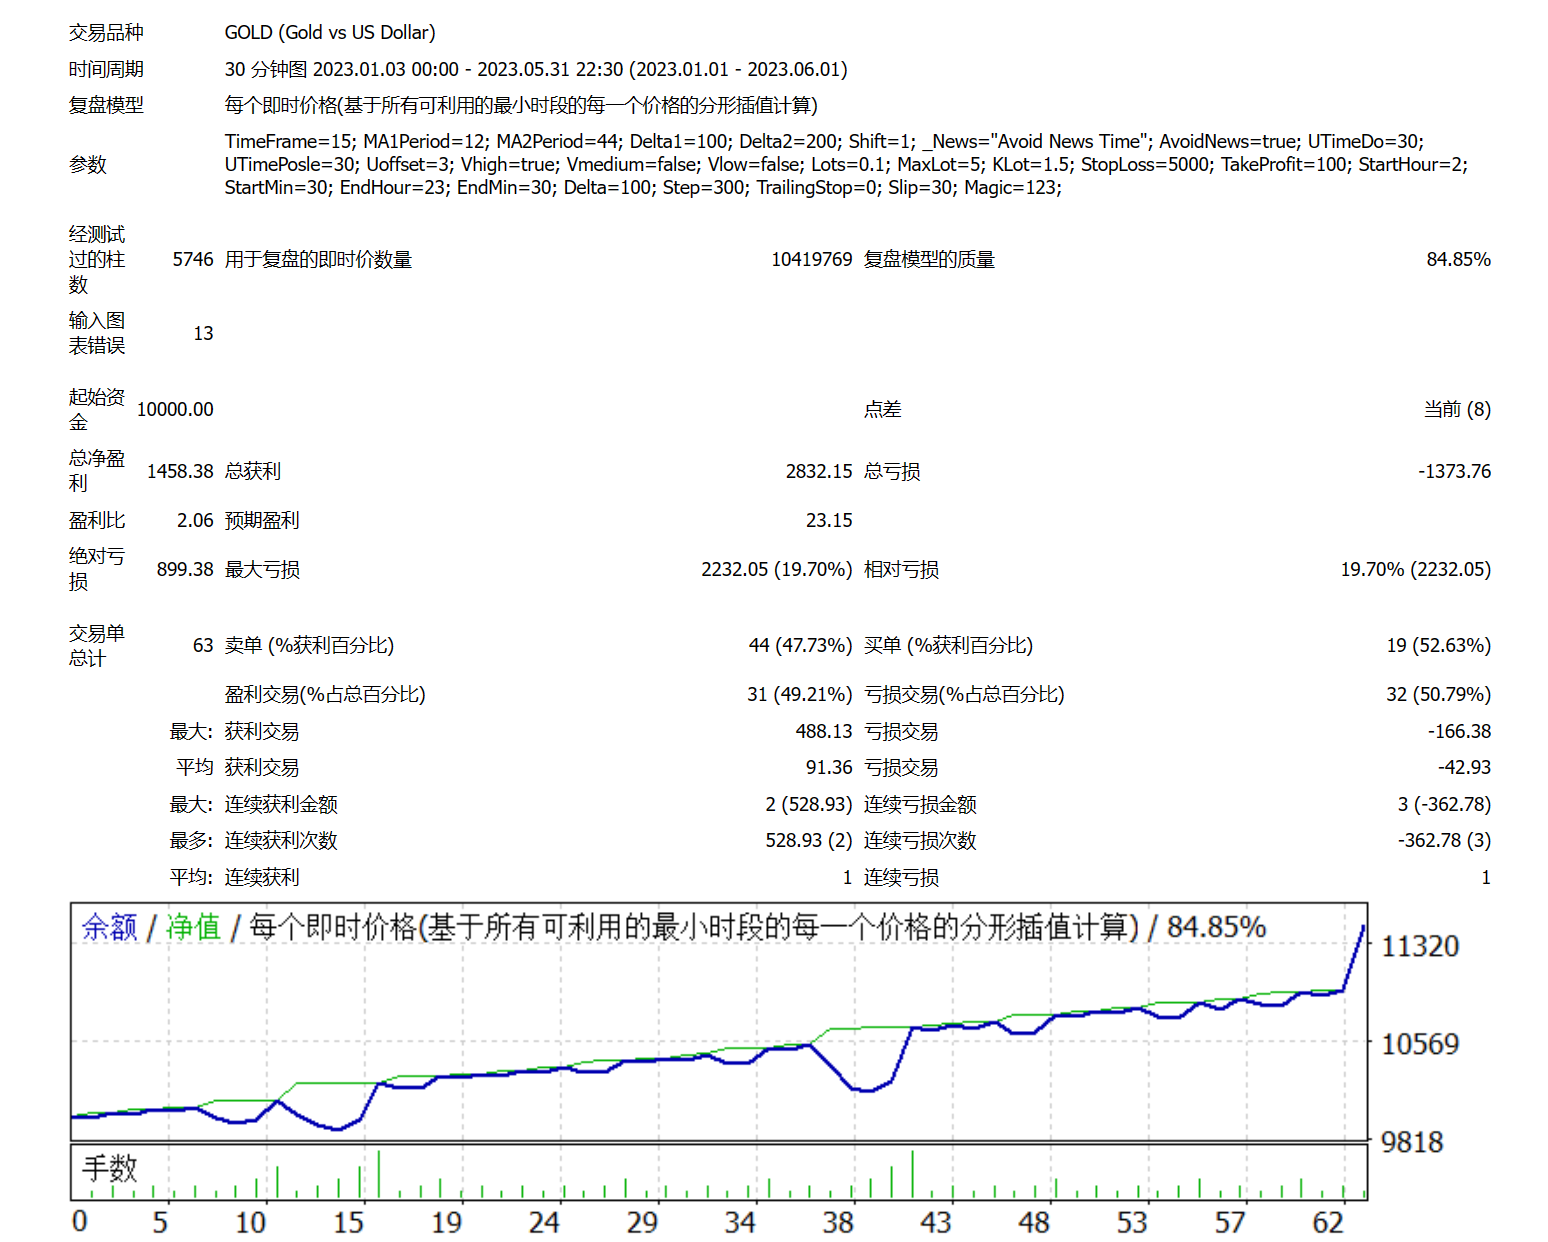This screenshot has width=1548, height=1242.
Task: Click the 19.70% (2232.05) relative drawdown value
Action: (1415, 569)
